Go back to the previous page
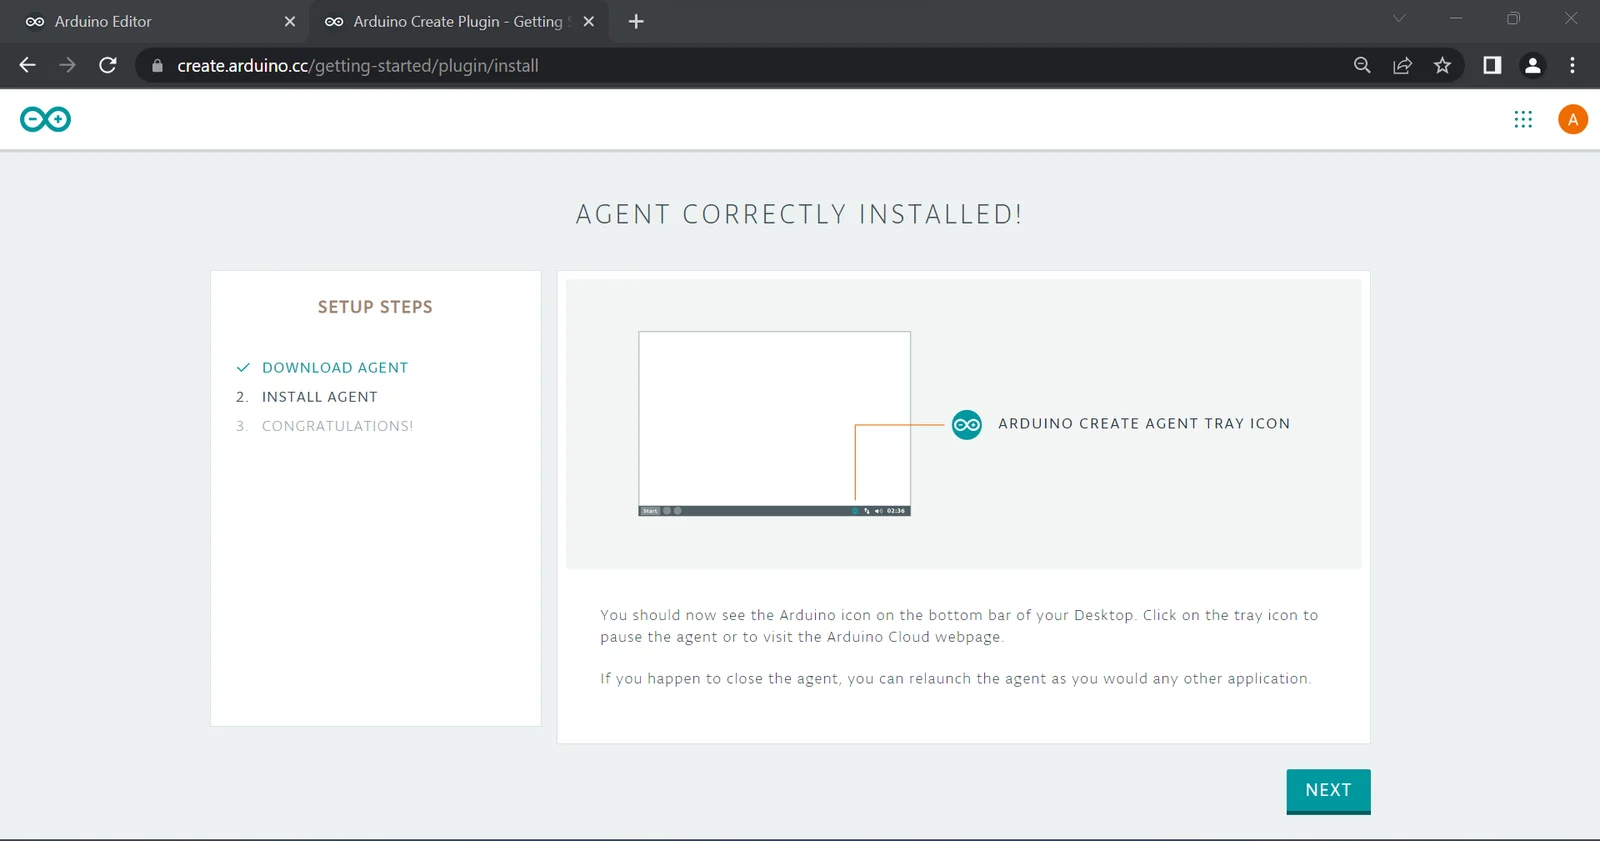 pyautogui.click(x=27, y=65)
